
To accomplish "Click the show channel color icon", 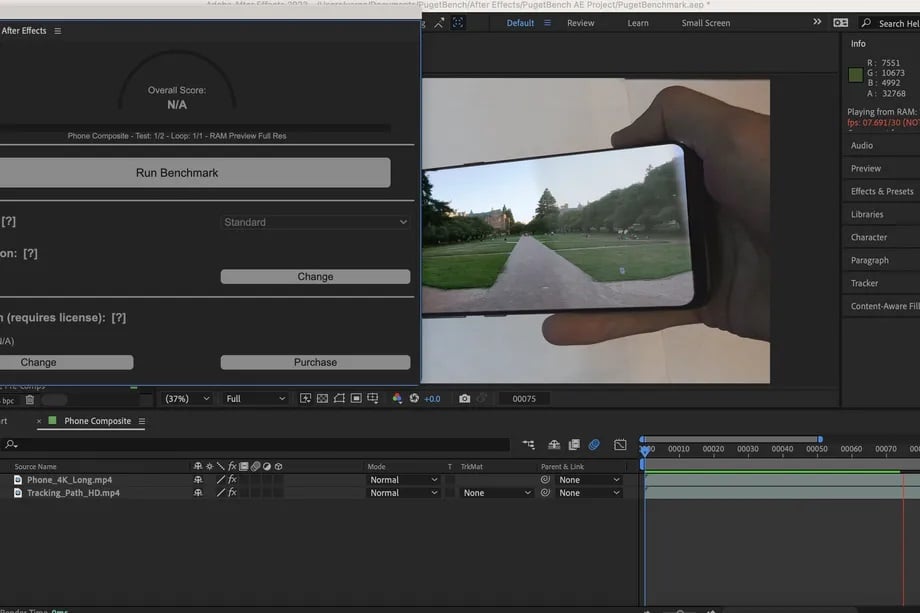I will point(397,398).
